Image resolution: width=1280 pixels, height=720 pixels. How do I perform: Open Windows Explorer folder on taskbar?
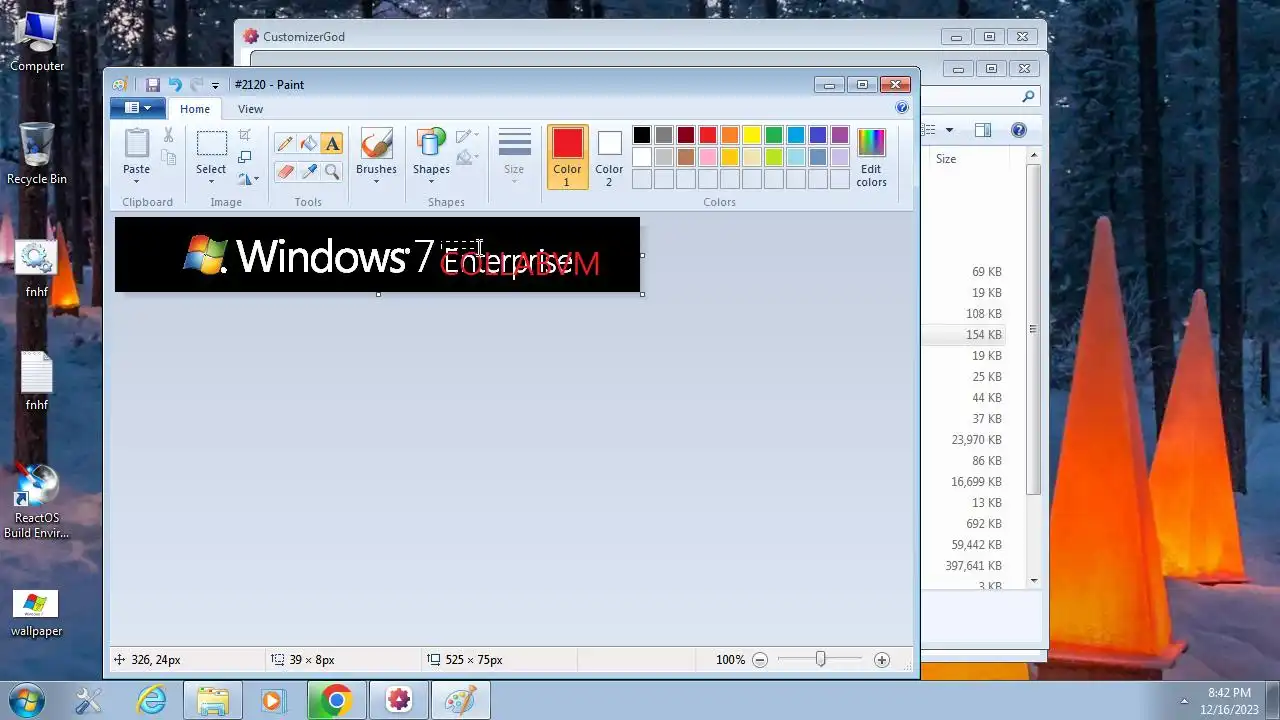[212, 701]
